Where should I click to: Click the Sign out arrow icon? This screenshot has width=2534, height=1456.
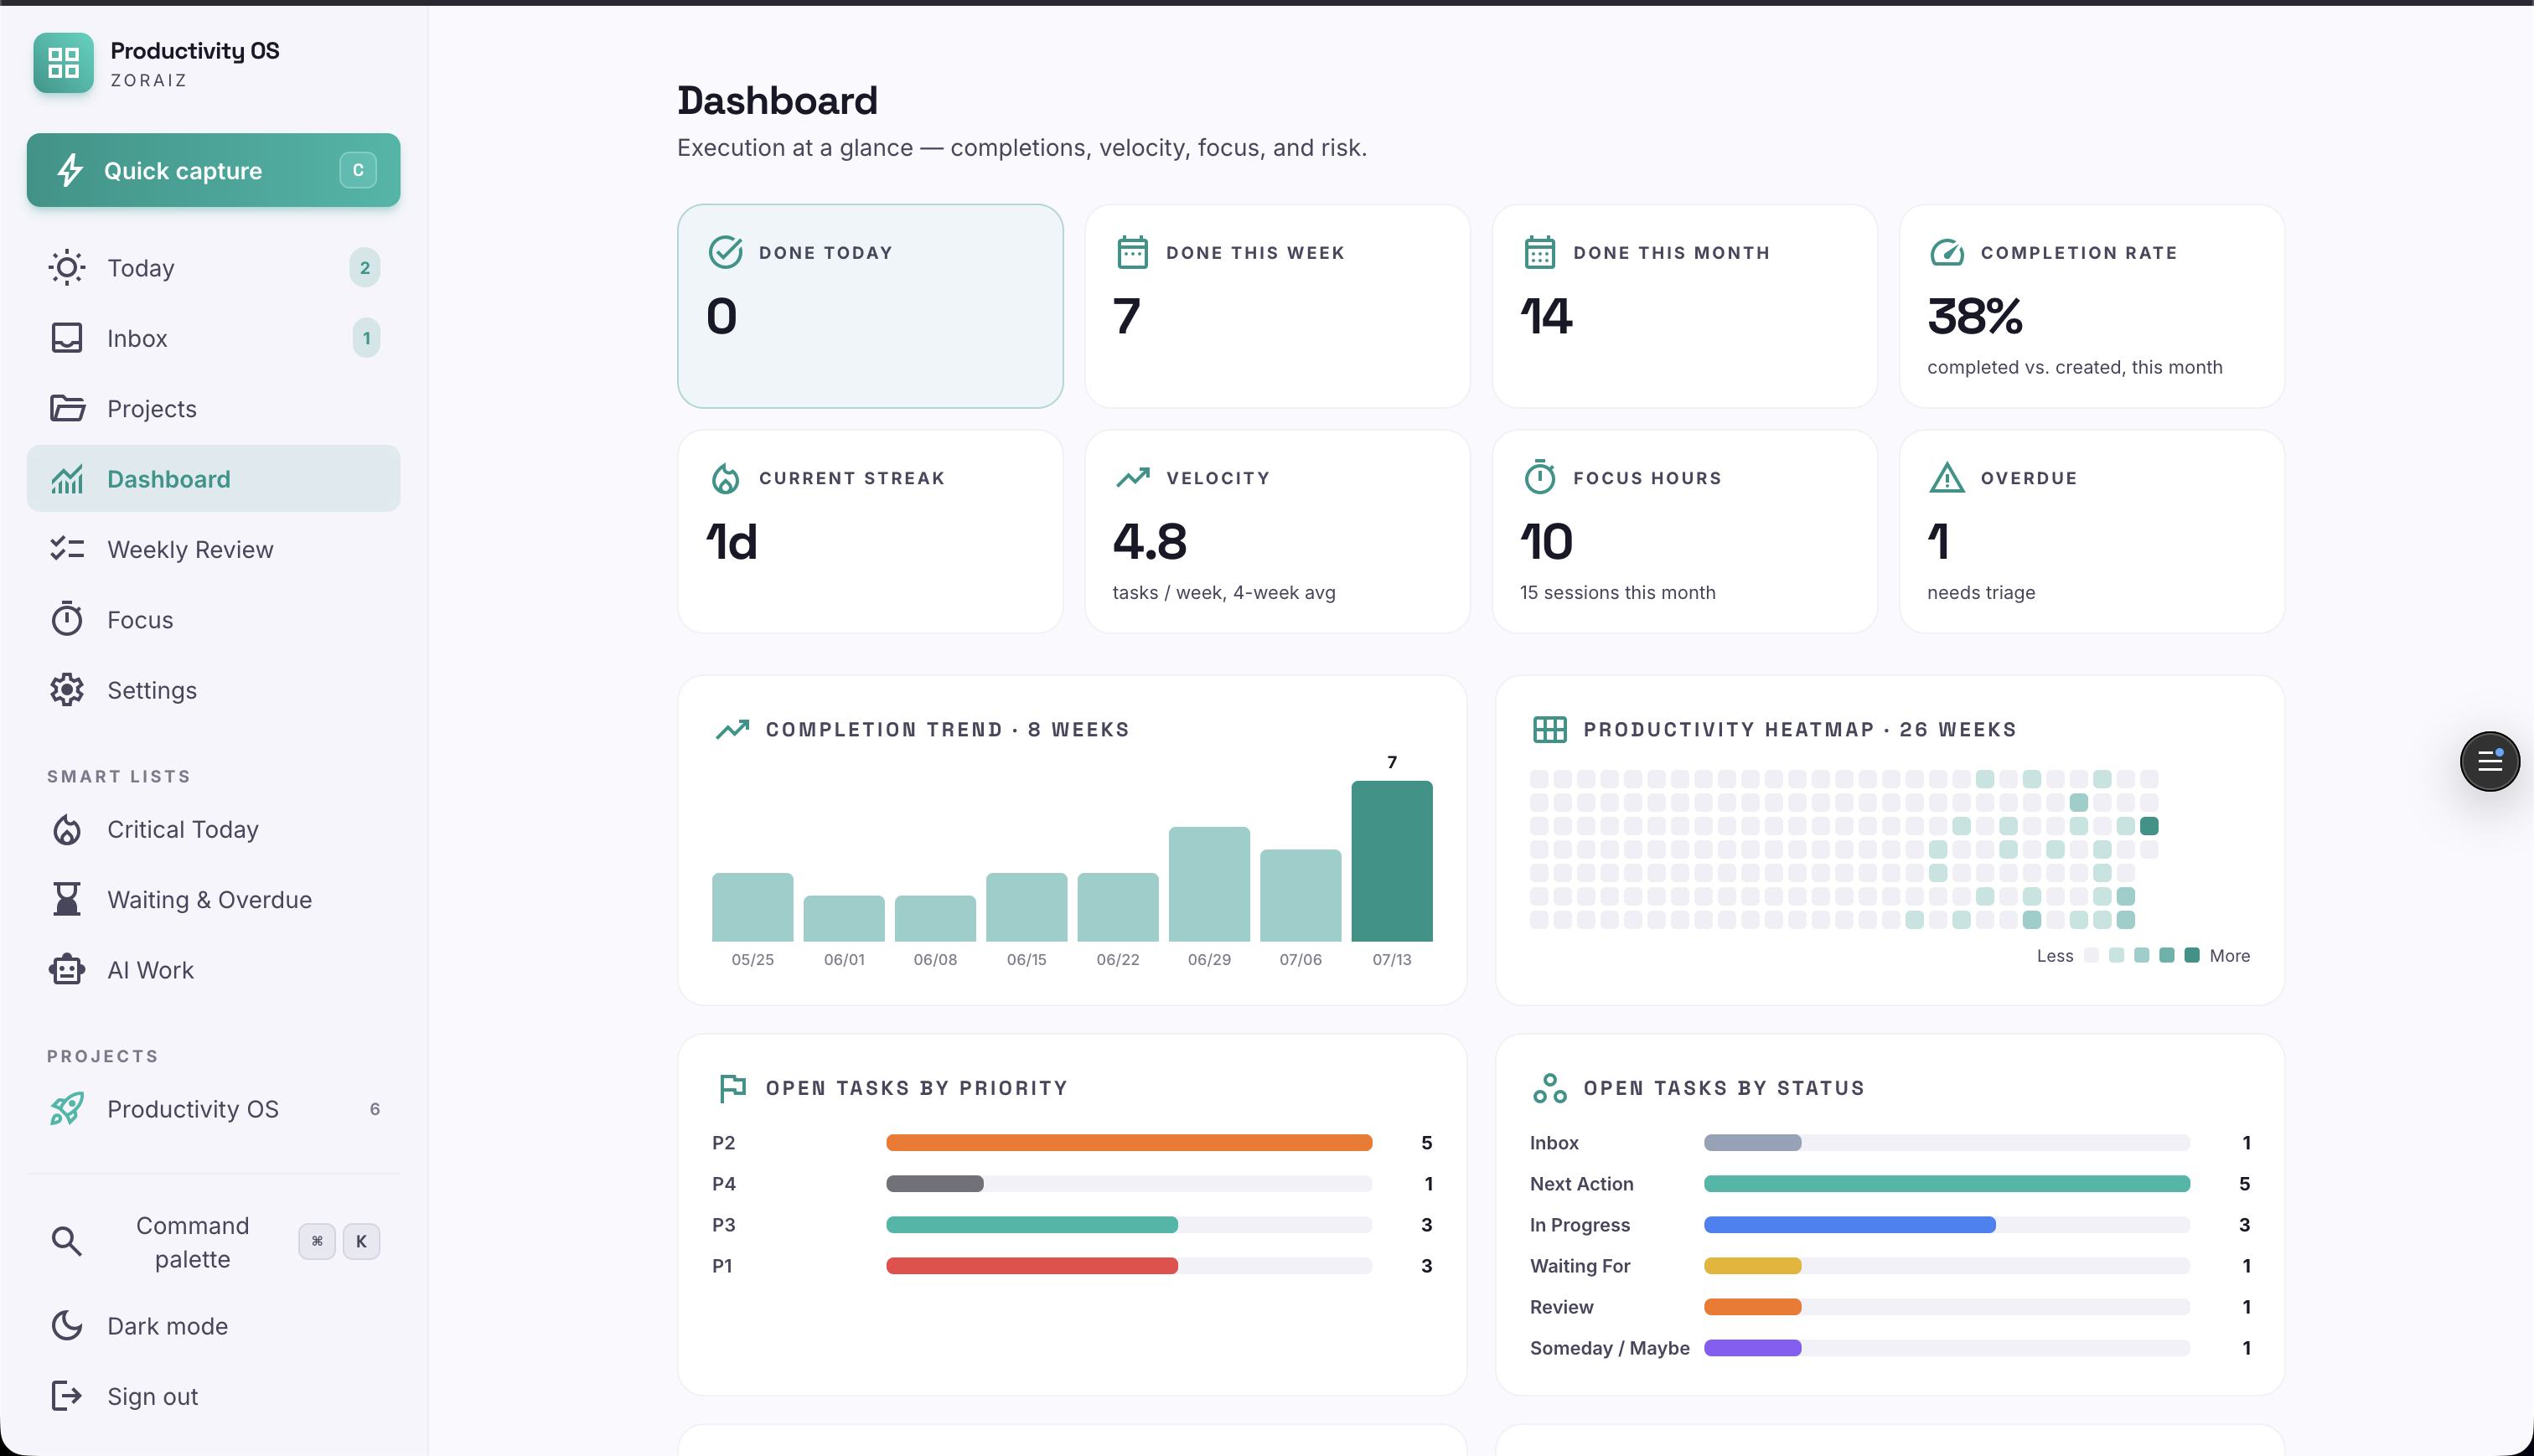click(x=67, y=1395)
